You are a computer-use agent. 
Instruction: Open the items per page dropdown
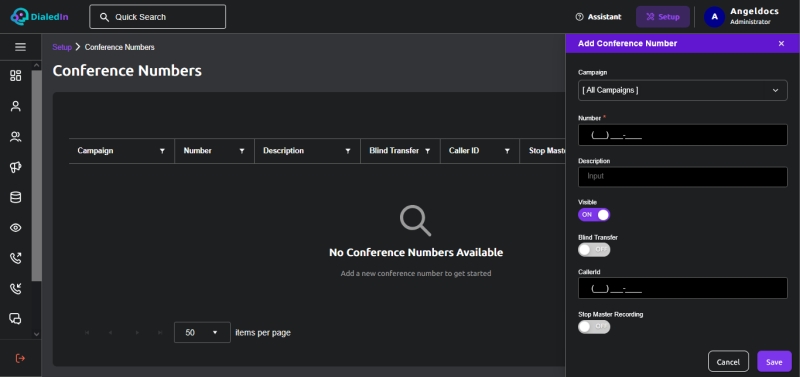pyautogui.click(x=202, y=333)
